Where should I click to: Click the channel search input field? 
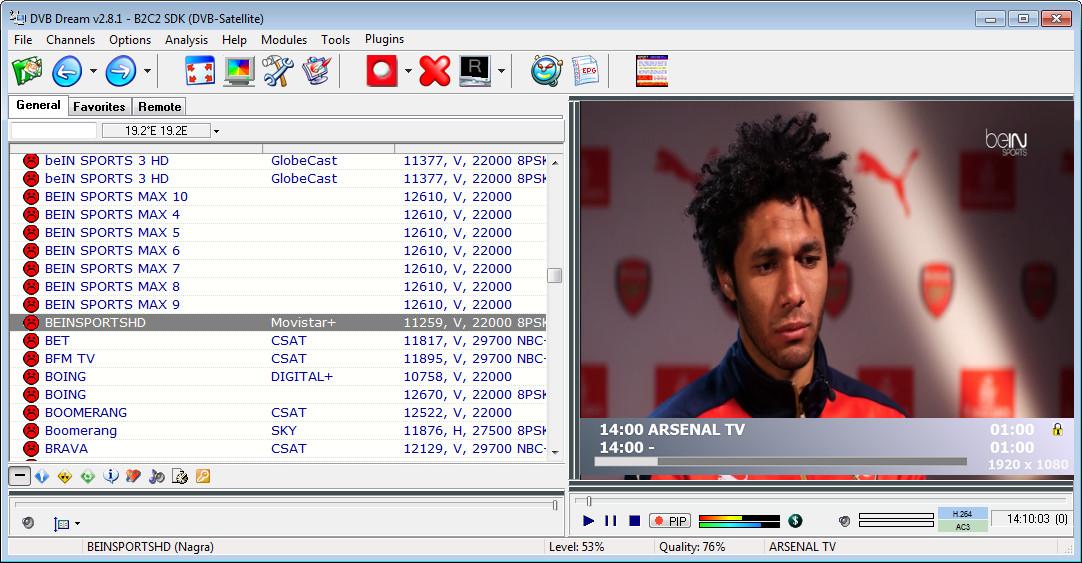[54, 130]
